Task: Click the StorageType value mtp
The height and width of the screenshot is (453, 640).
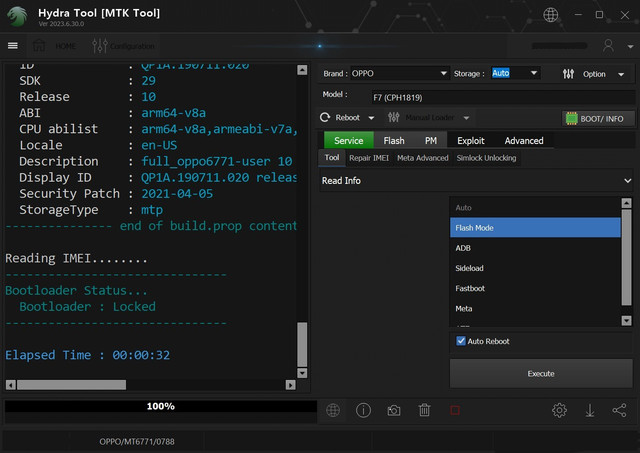Action: 152,210
